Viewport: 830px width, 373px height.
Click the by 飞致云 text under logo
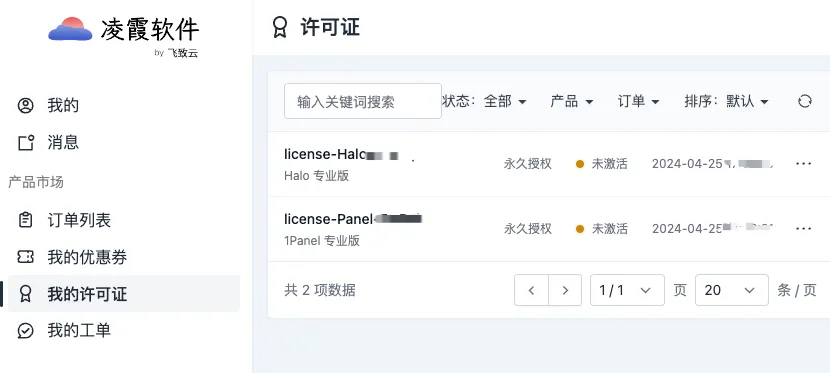(176, 53)
